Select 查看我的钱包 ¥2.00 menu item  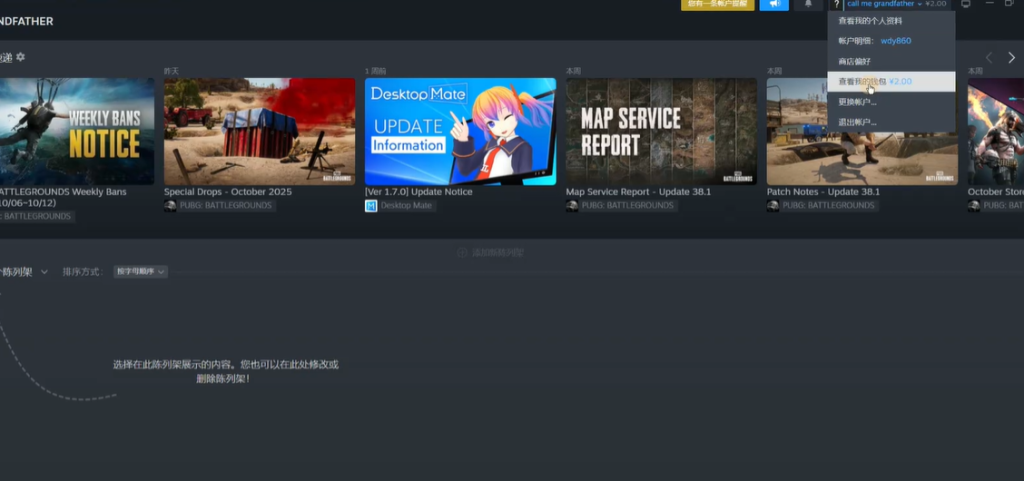tap(875, 81)
